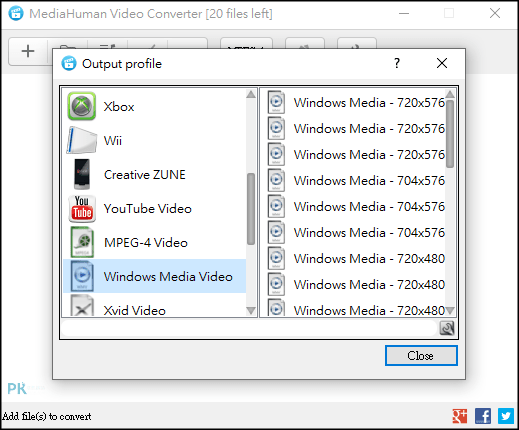
Task: Focus the profile search field below the lists
Action: point(249,328)
